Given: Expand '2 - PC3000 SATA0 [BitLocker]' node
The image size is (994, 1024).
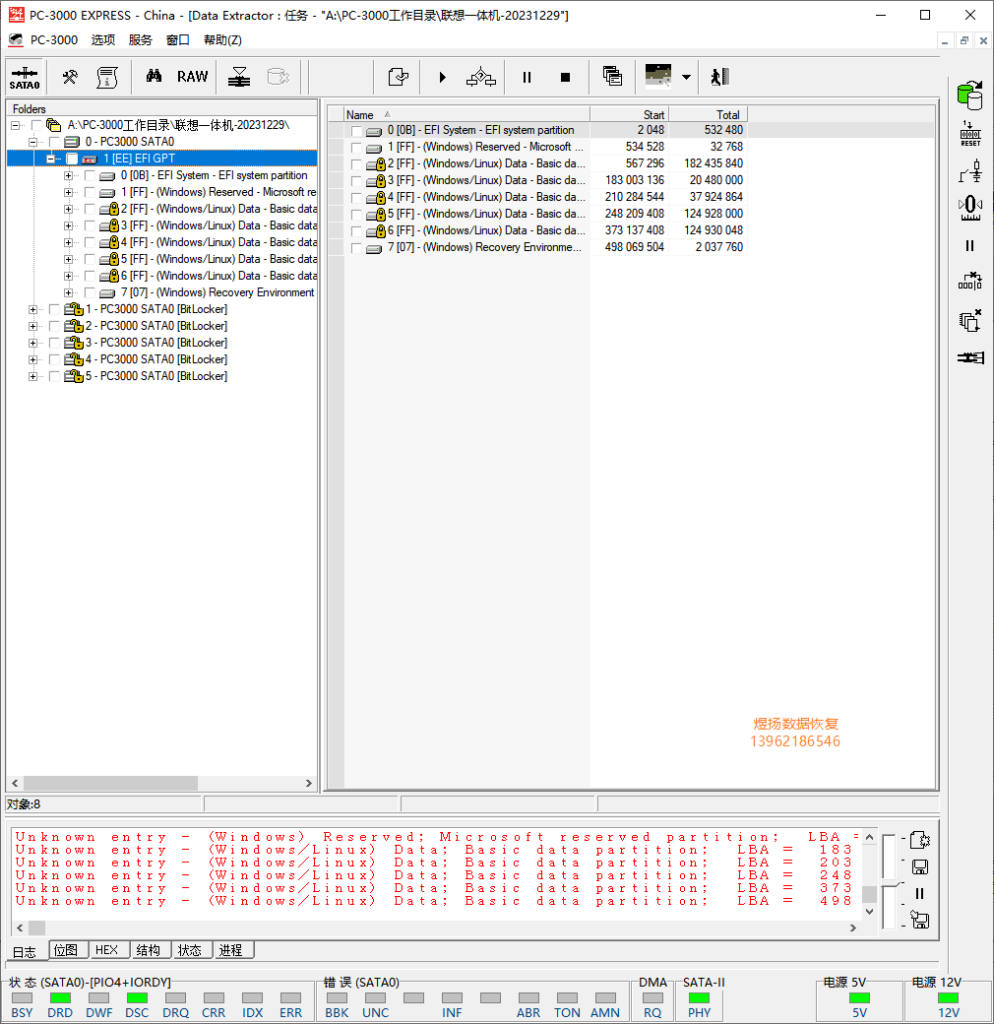Looking at the screenshot, I should 33,326.
